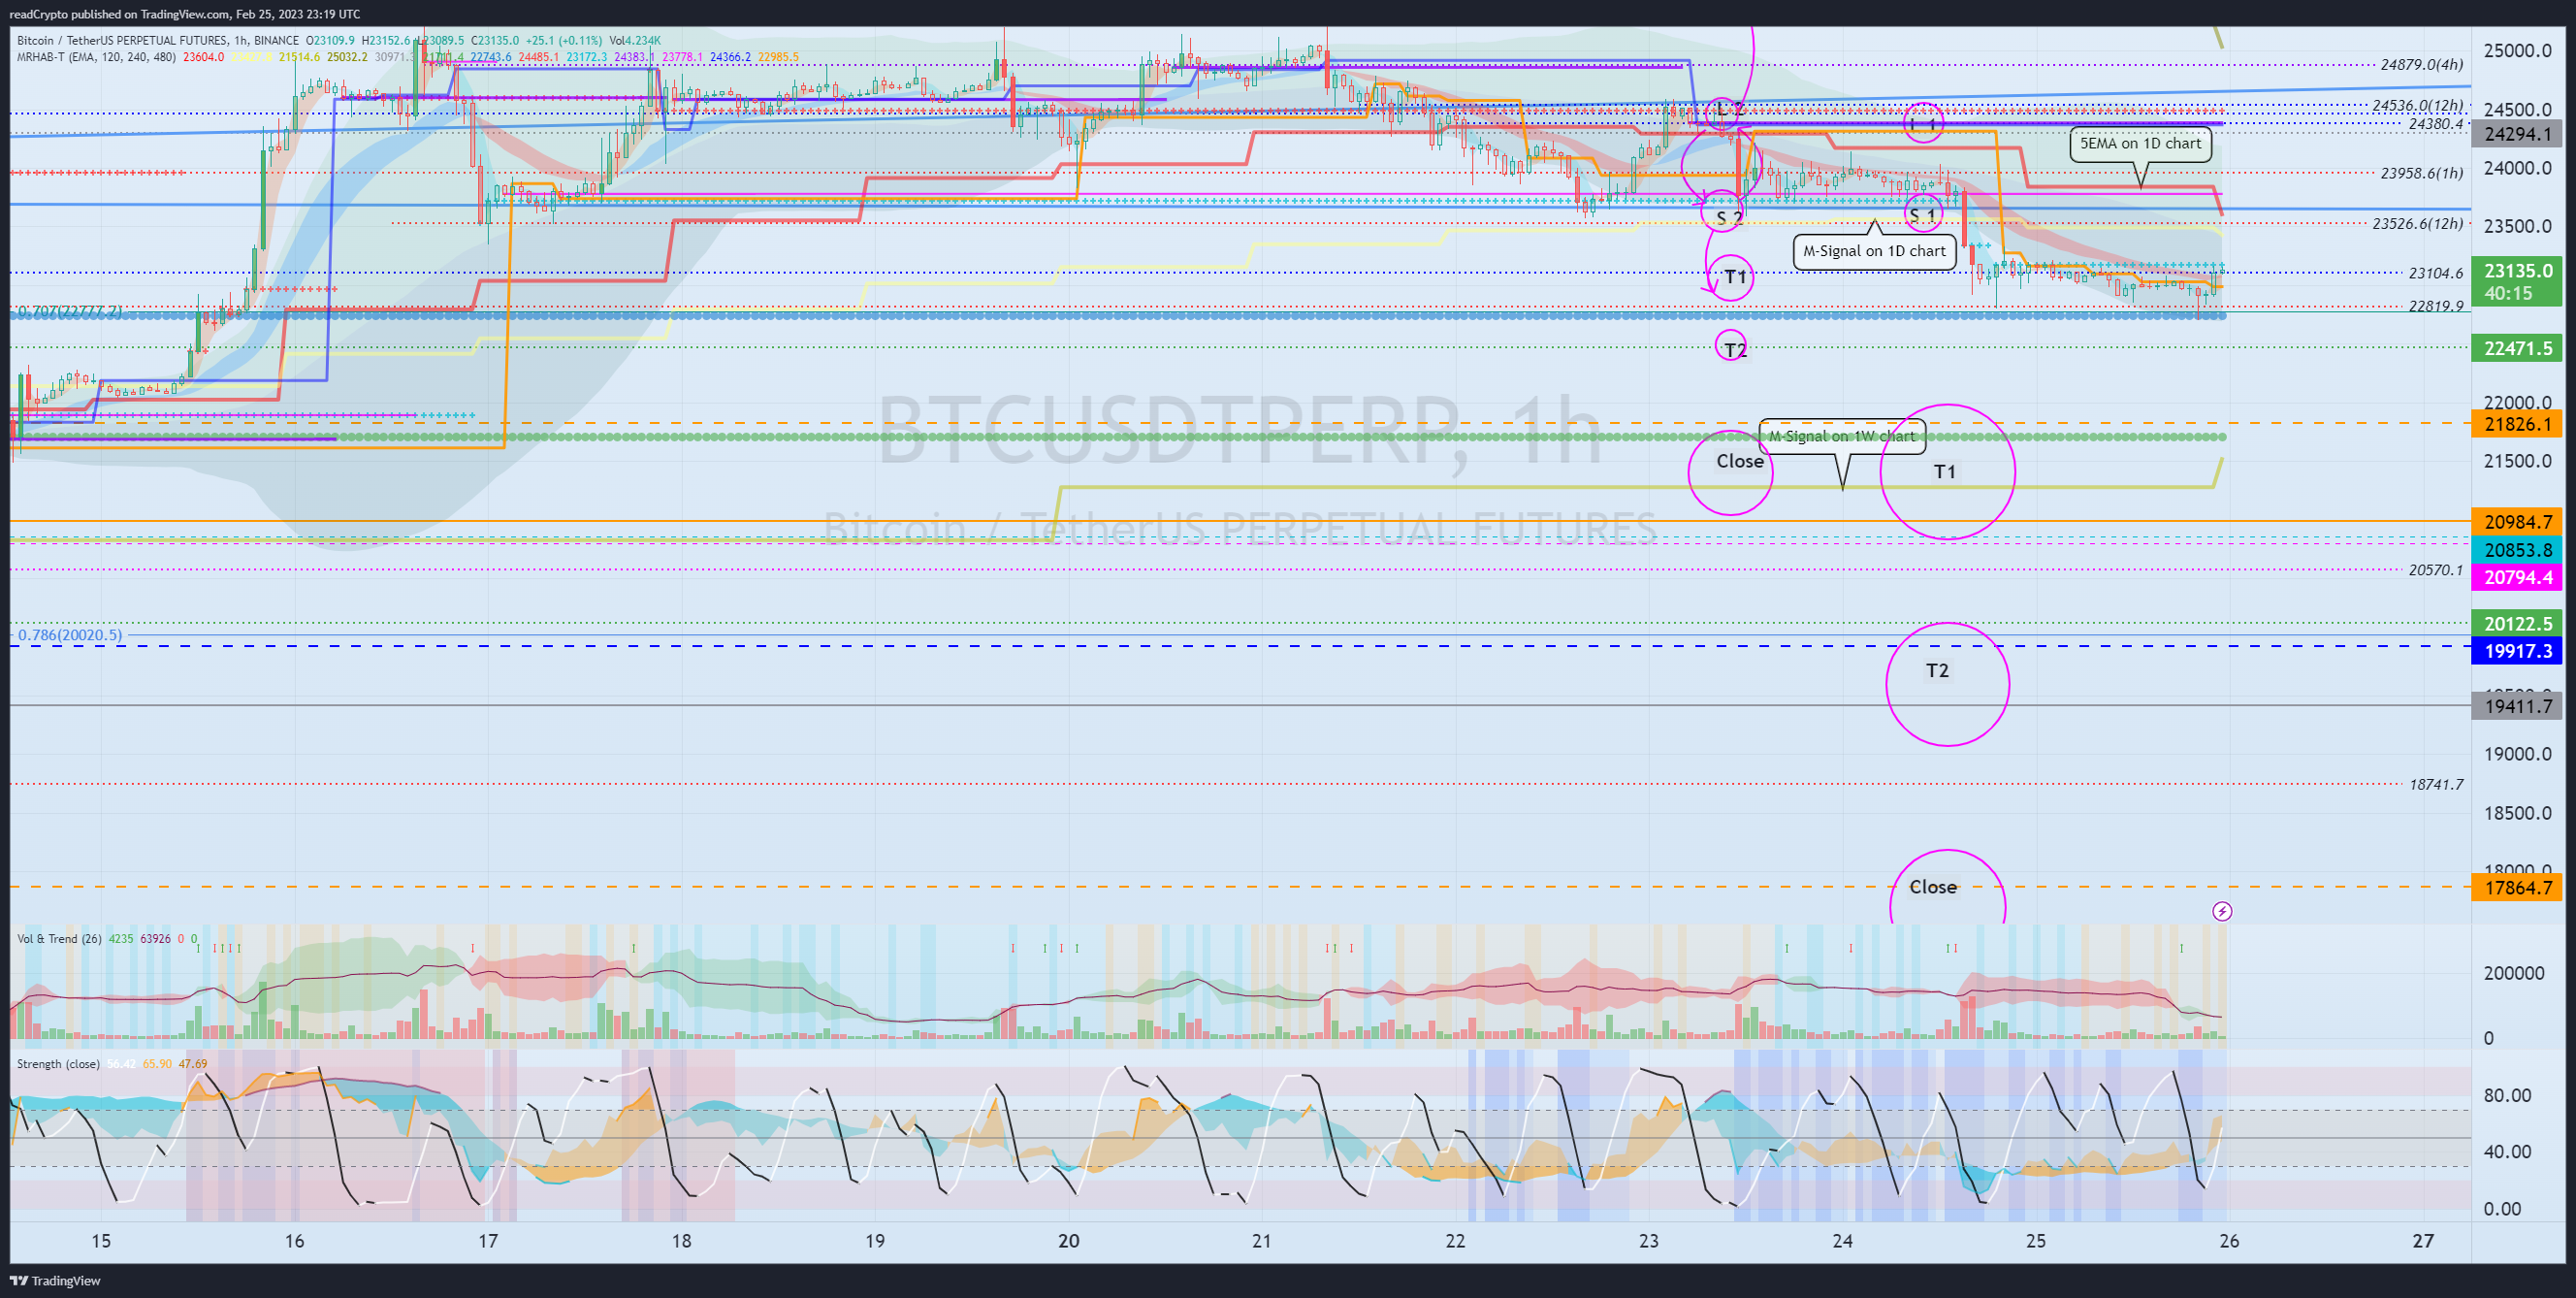Click cyan price label 20853.8
The width and height of the screenshot is (2576, 1298).
tap(2518, 550)
